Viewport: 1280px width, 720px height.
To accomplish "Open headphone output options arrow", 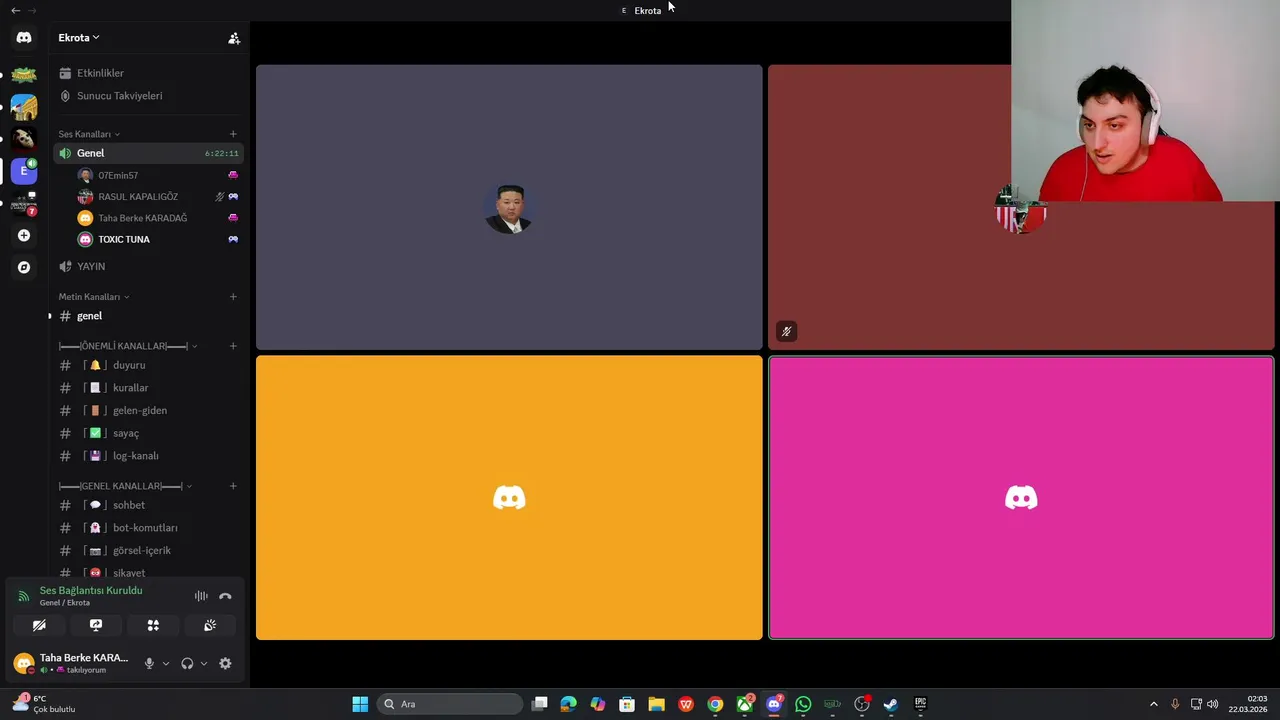I will [x=204, y=663].
